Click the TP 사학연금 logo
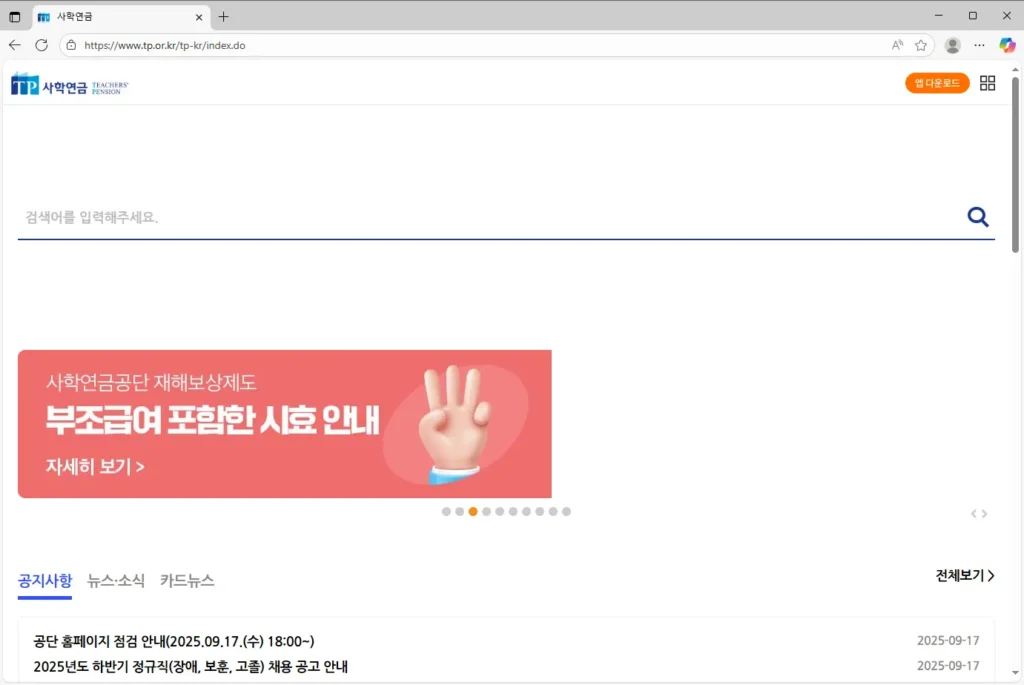The height and width of the screenshot is (685, 1024). 67,83
